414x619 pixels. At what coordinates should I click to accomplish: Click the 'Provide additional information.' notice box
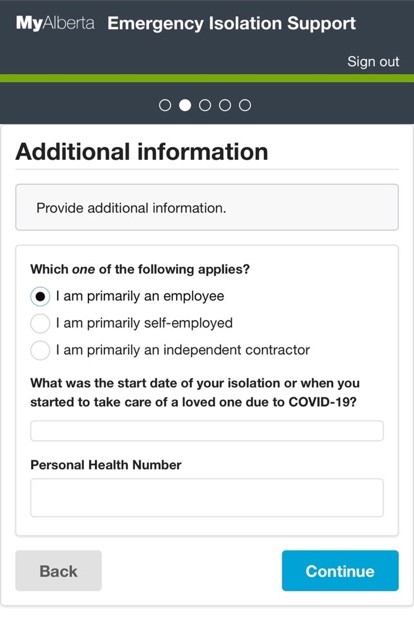click(207, 207)
